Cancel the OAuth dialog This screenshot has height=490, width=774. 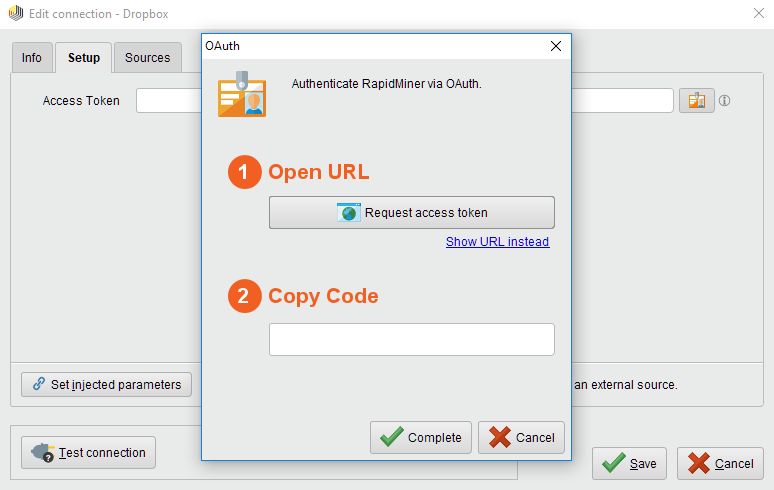[521, 437]
